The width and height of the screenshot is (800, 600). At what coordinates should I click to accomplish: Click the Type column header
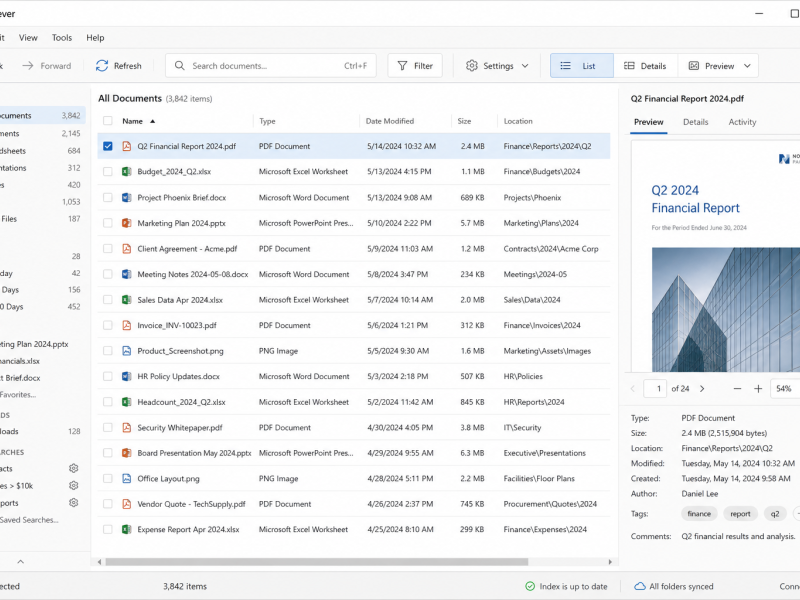(x=267, y=121)
